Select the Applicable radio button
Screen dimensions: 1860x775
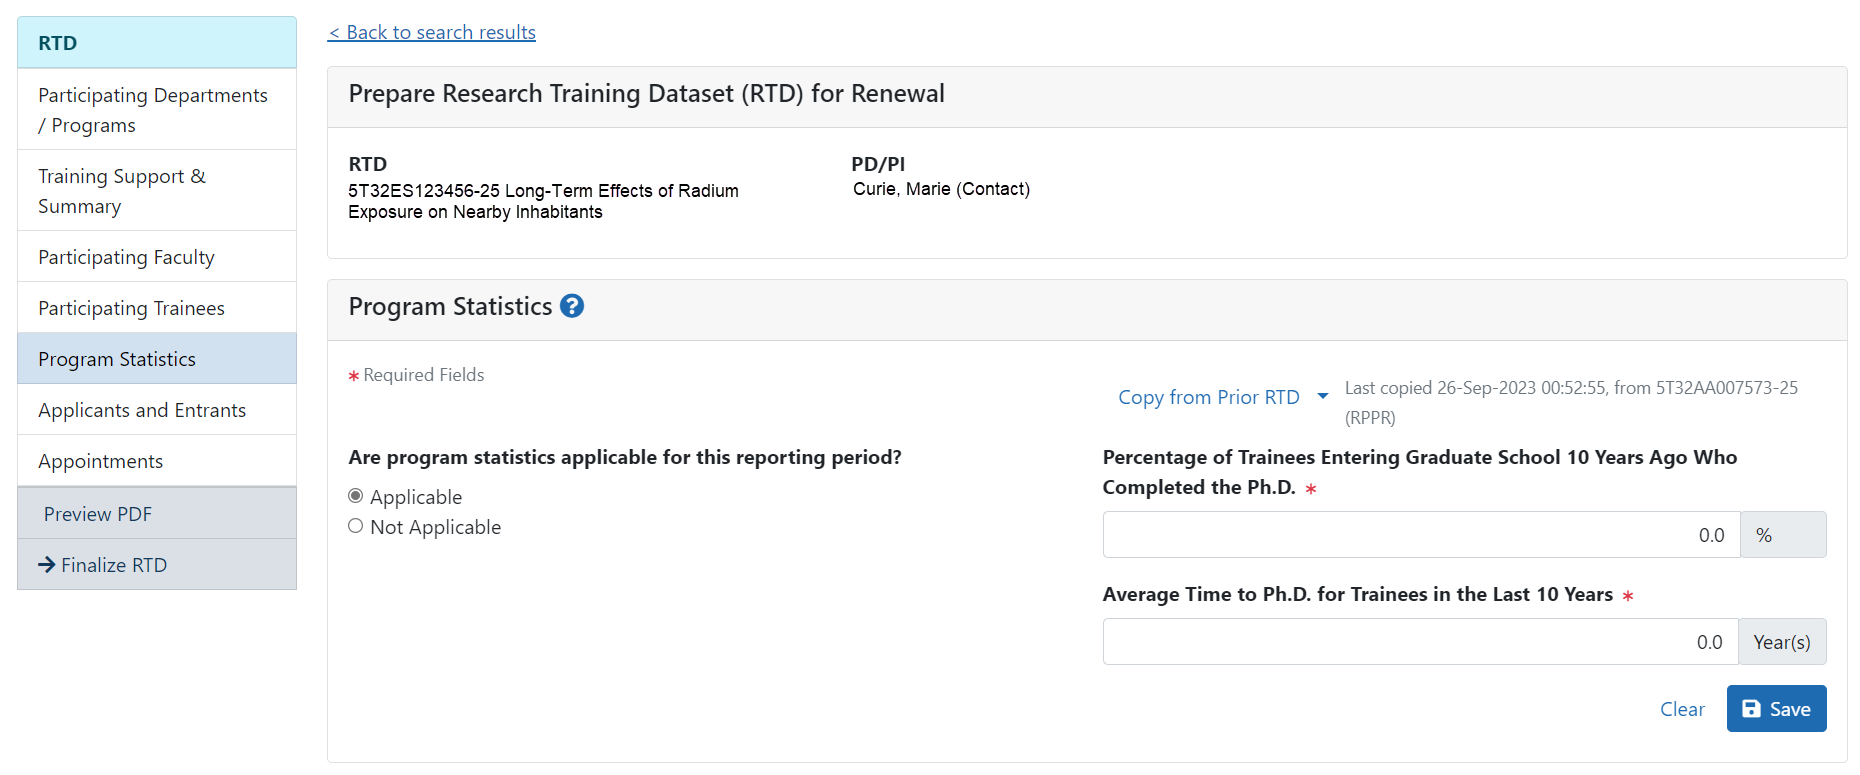coord(356,496)
